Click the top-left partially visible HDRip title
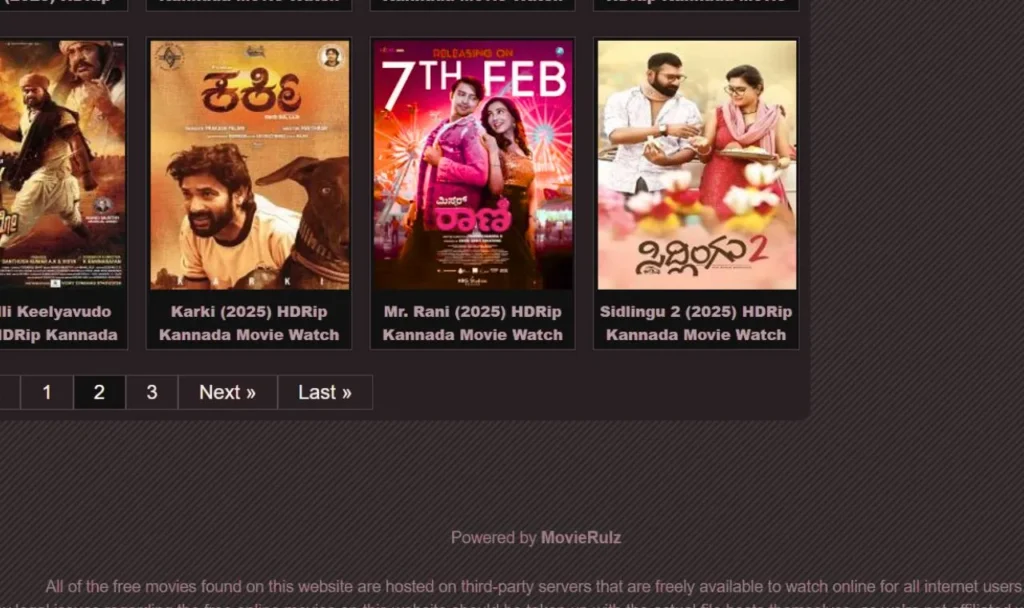The image size is (1024, 608). tap(59, 3)
